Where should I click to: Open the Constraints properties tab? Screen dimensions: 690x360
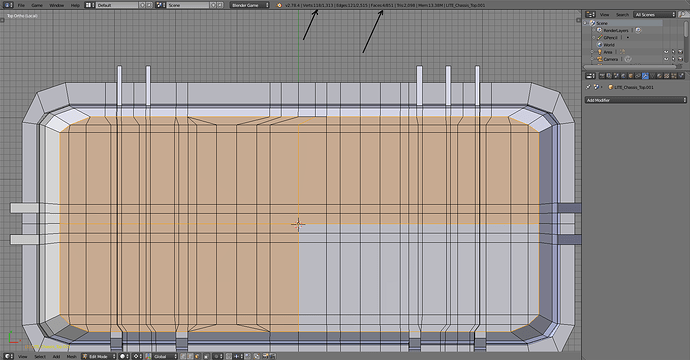[x=638, y=76]
